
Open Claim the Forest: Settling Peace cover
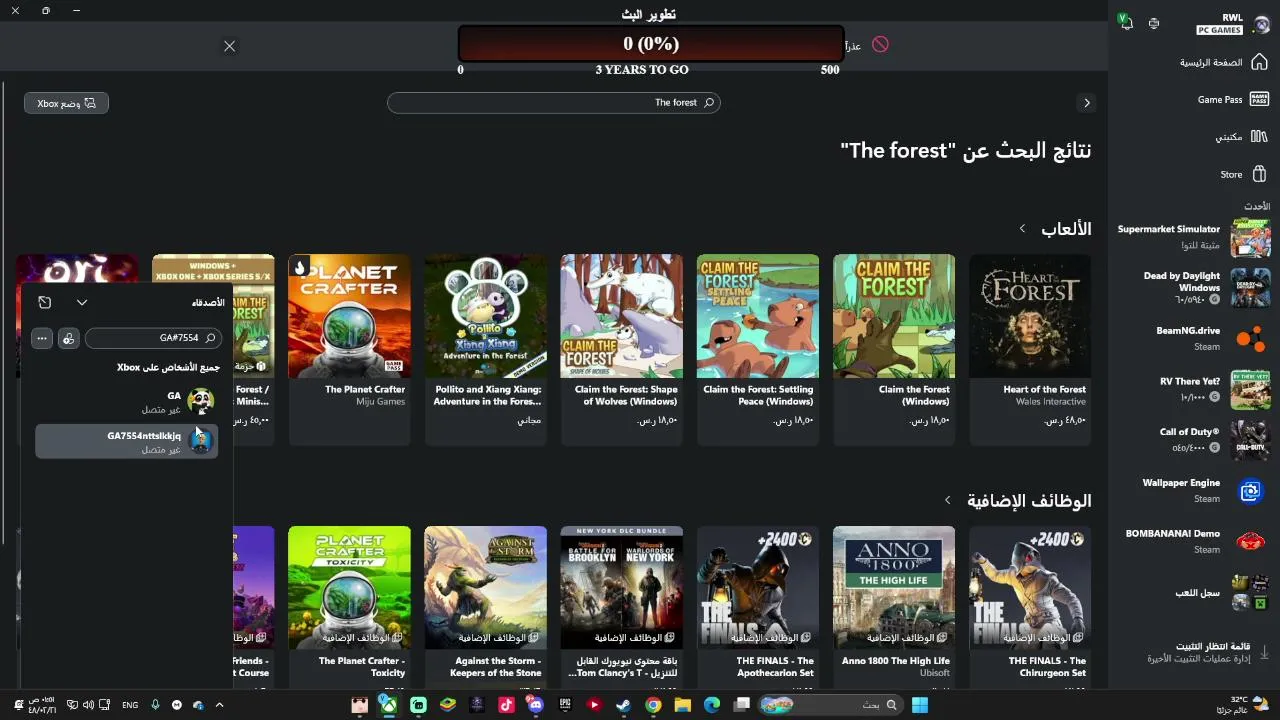(758, 316)
